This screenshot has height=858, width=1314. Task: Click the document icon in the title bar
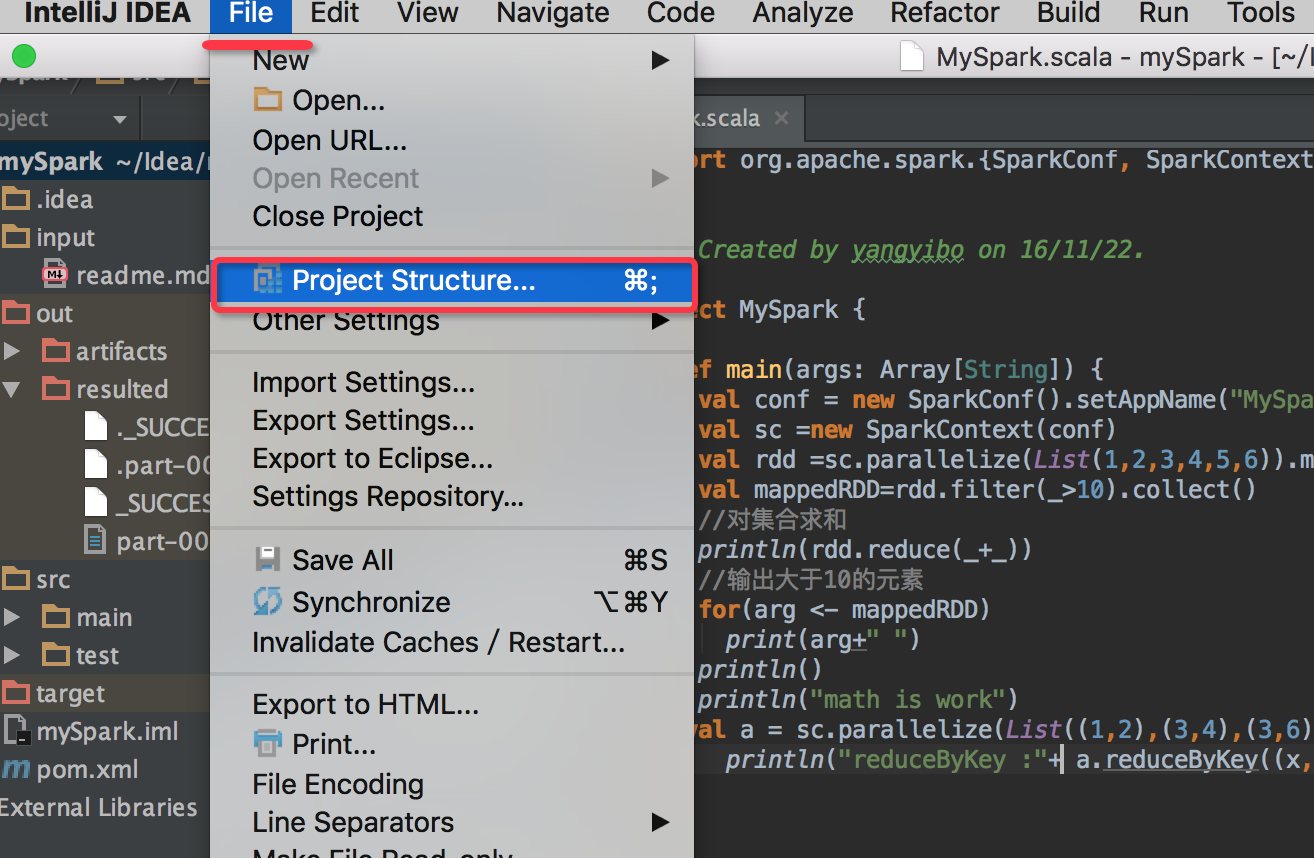[911, 58]
